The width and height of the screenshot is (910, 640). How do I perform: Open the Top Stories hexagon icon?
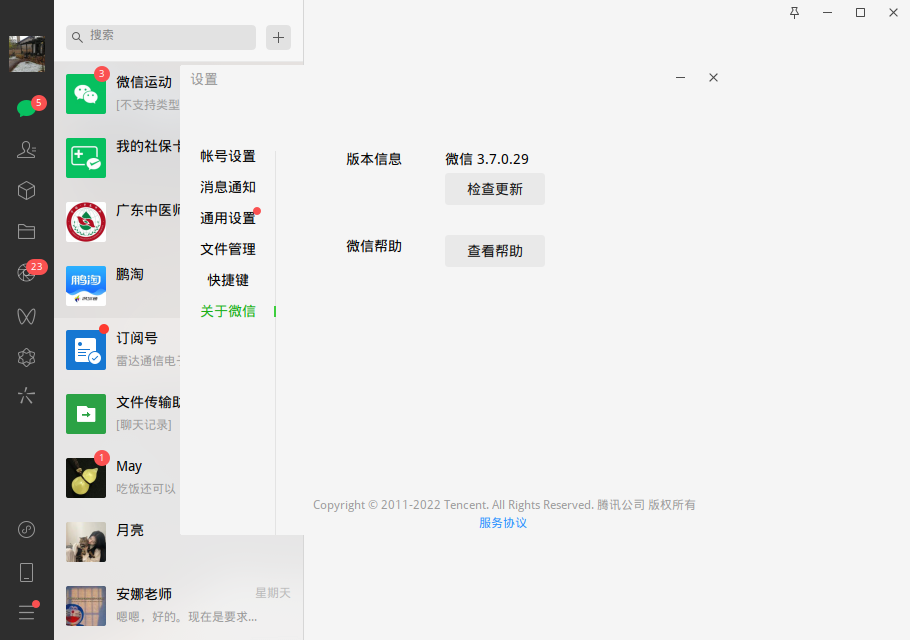(27, 357)
